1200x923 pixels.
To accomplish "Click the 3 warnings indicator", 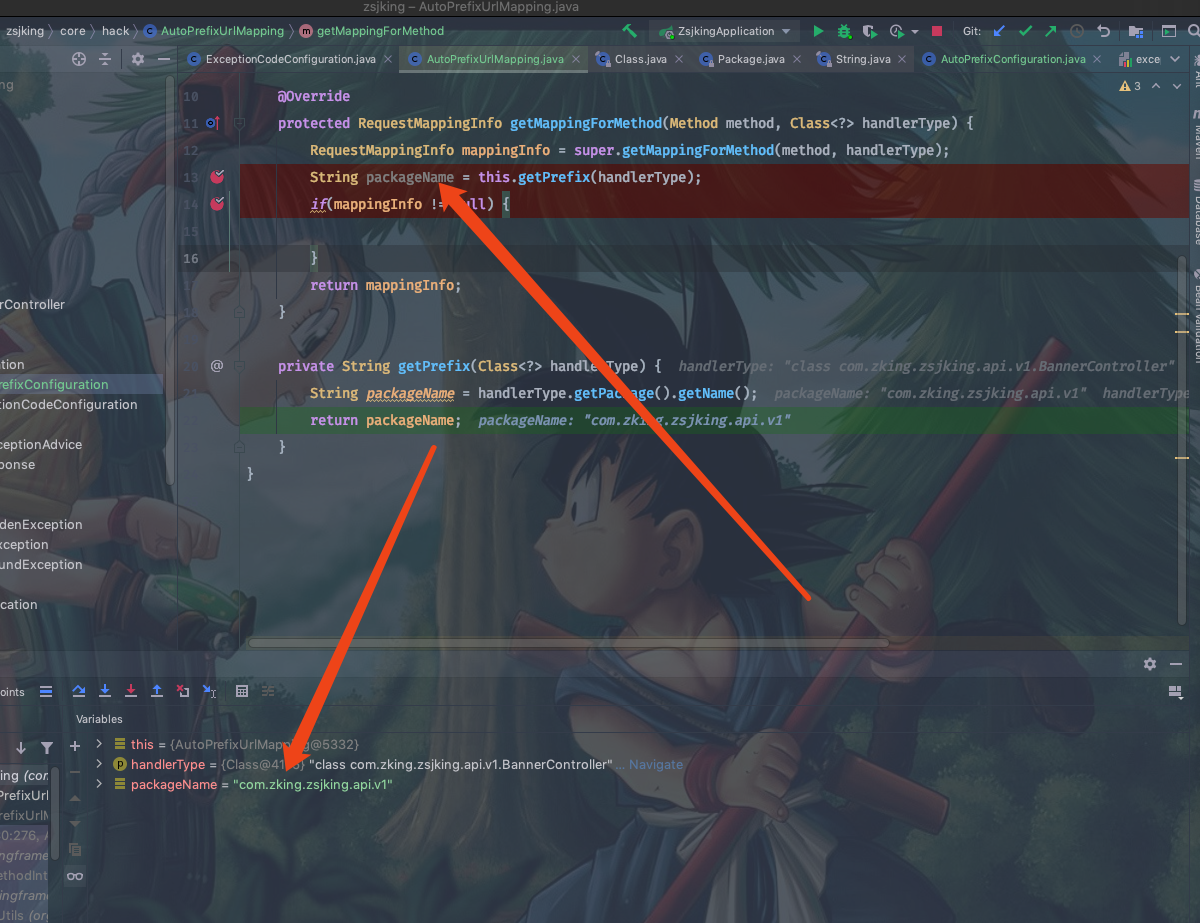I will pyautogui.click(x=1131, y=86).
